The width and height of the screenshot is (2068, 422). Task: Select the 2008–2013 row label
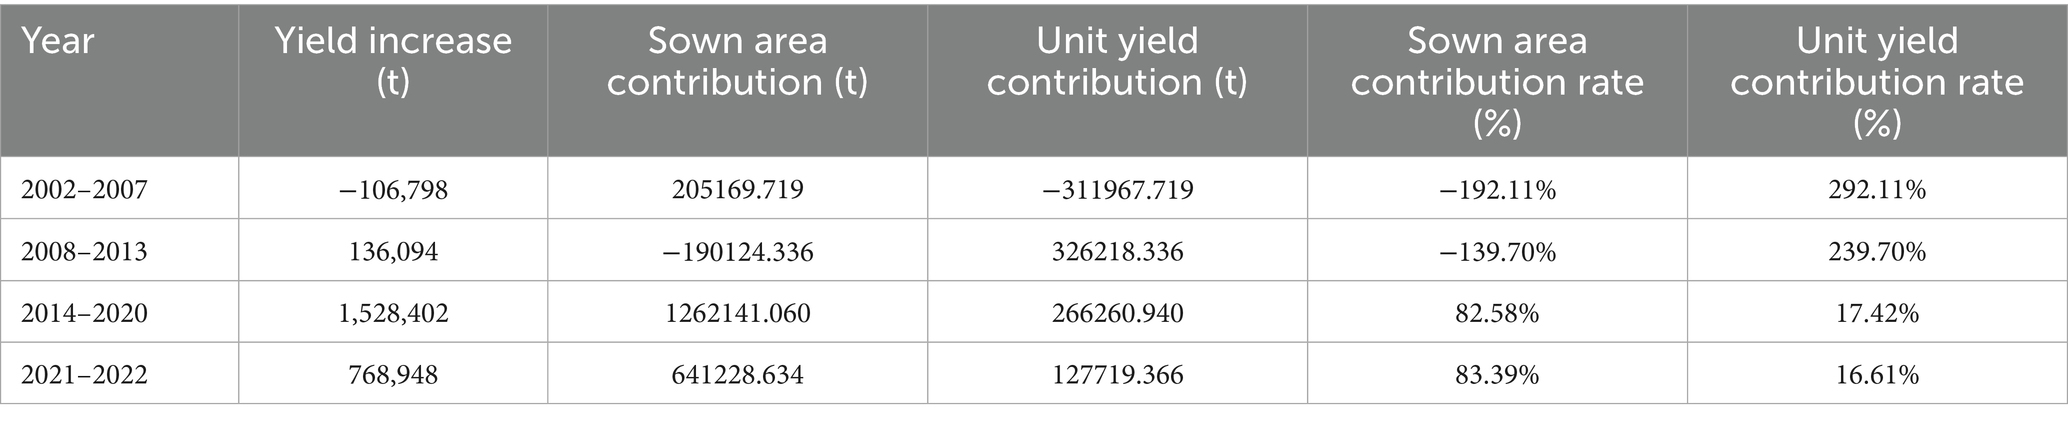pyautogui.click(x=84, y=251)
